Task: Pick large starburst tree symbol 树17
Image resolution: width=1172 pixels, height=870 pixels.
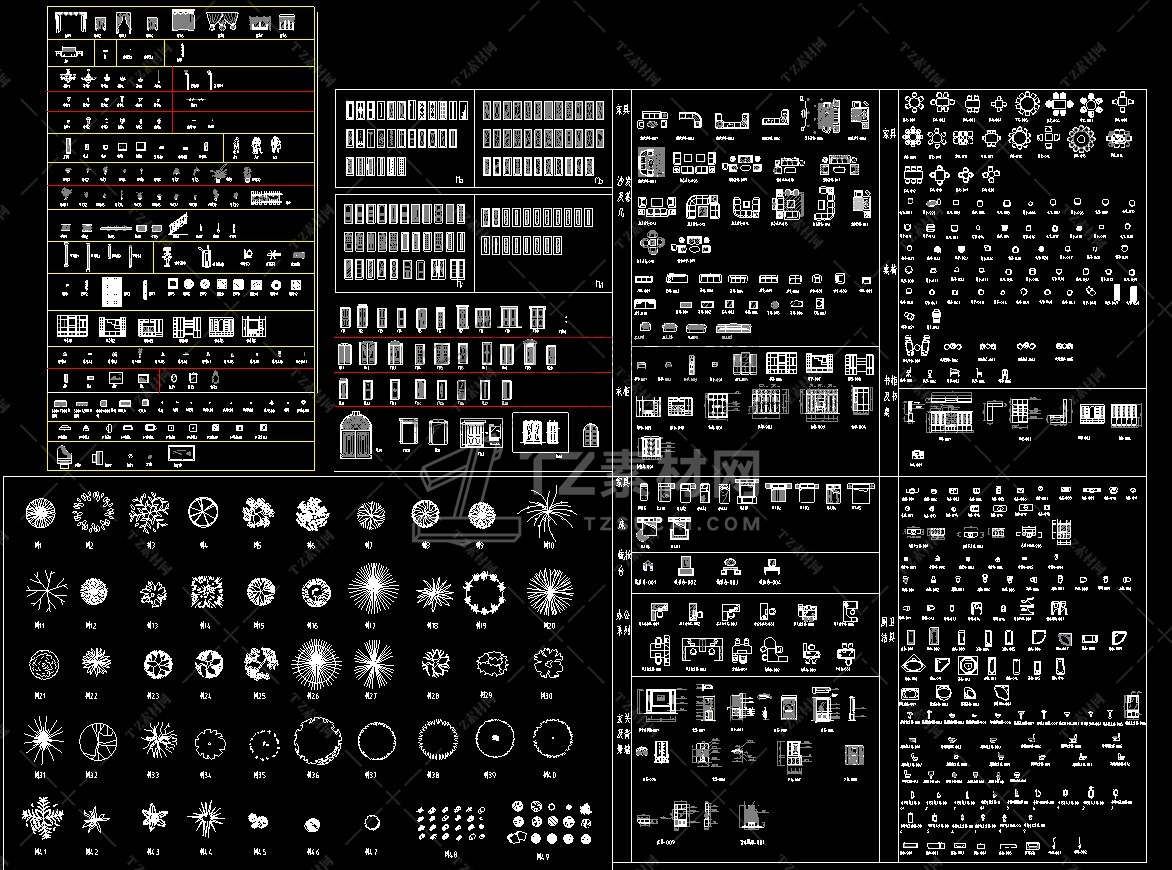Action: pyautogui.click(x=374, y=589)
